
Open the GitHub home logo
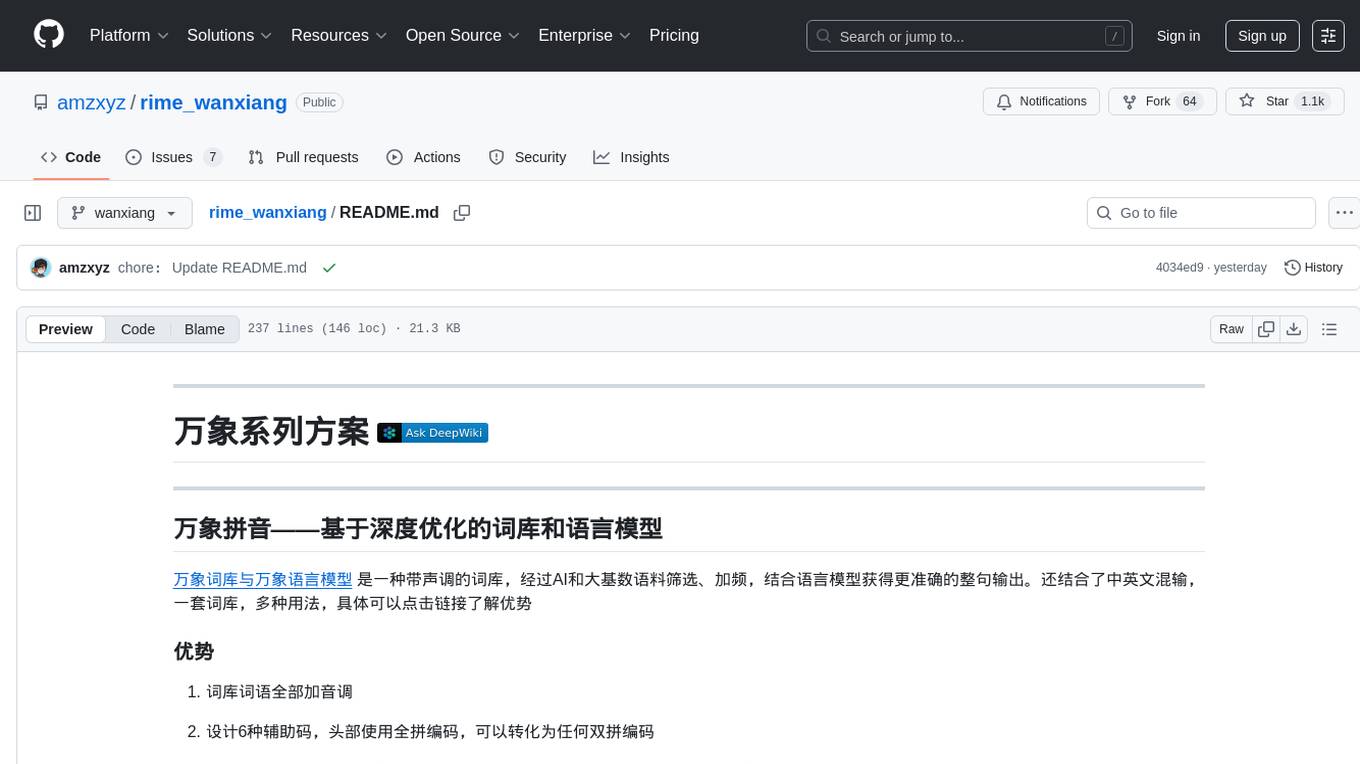point(49,35)
